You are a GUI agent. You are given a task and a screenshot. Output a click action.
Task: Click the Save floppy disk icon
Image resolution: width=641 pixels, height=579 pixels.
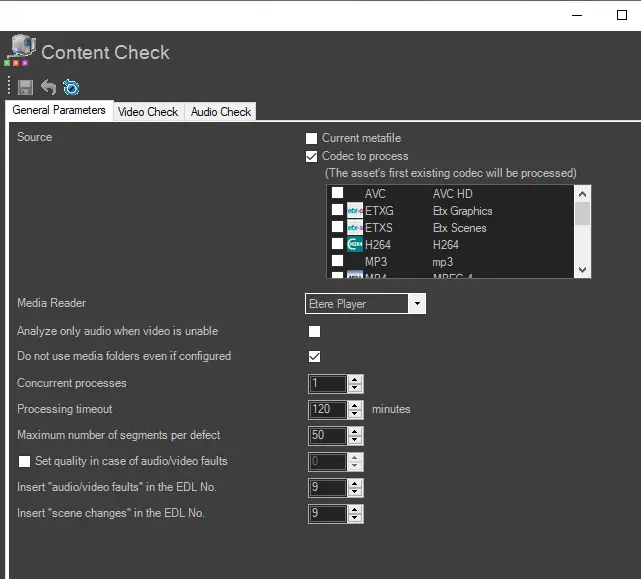[x=26, y=88]
